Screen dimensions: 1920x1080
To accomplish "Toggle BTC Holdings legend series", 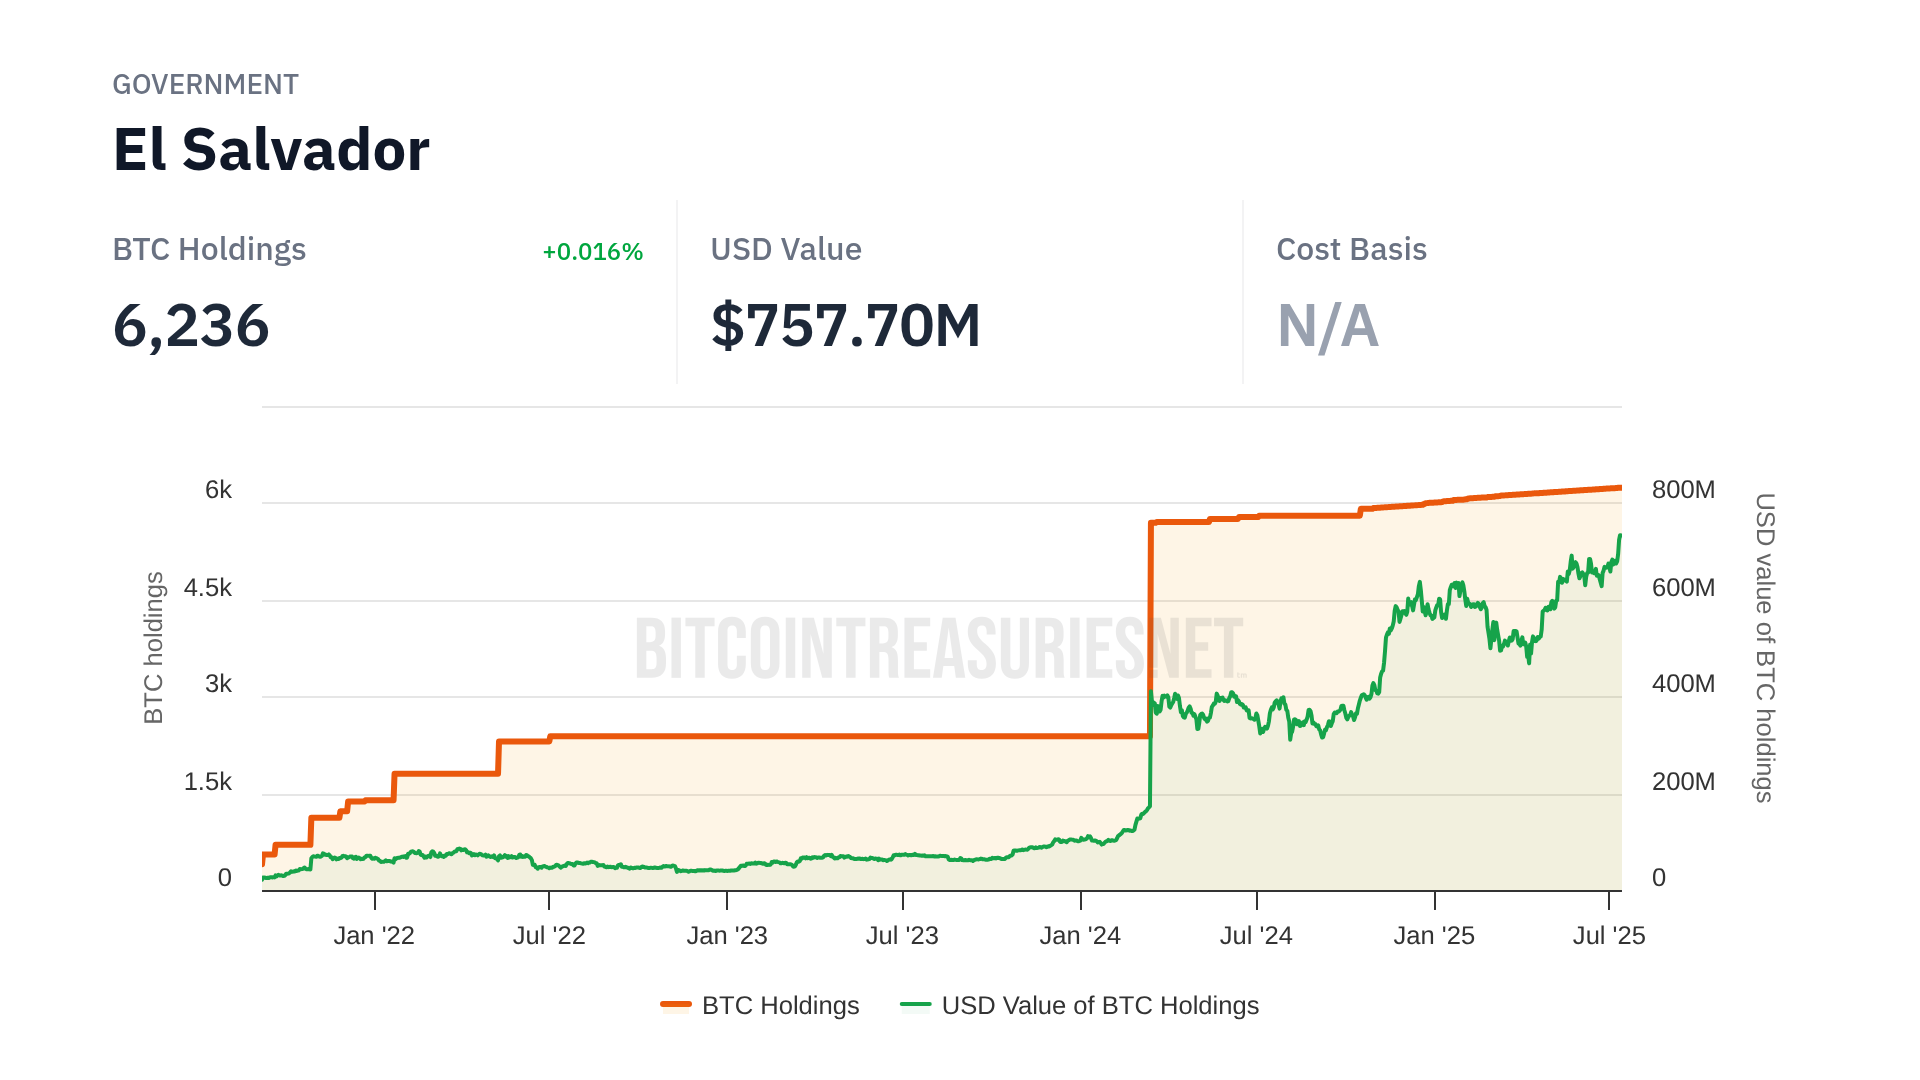I will [780, 1005].
